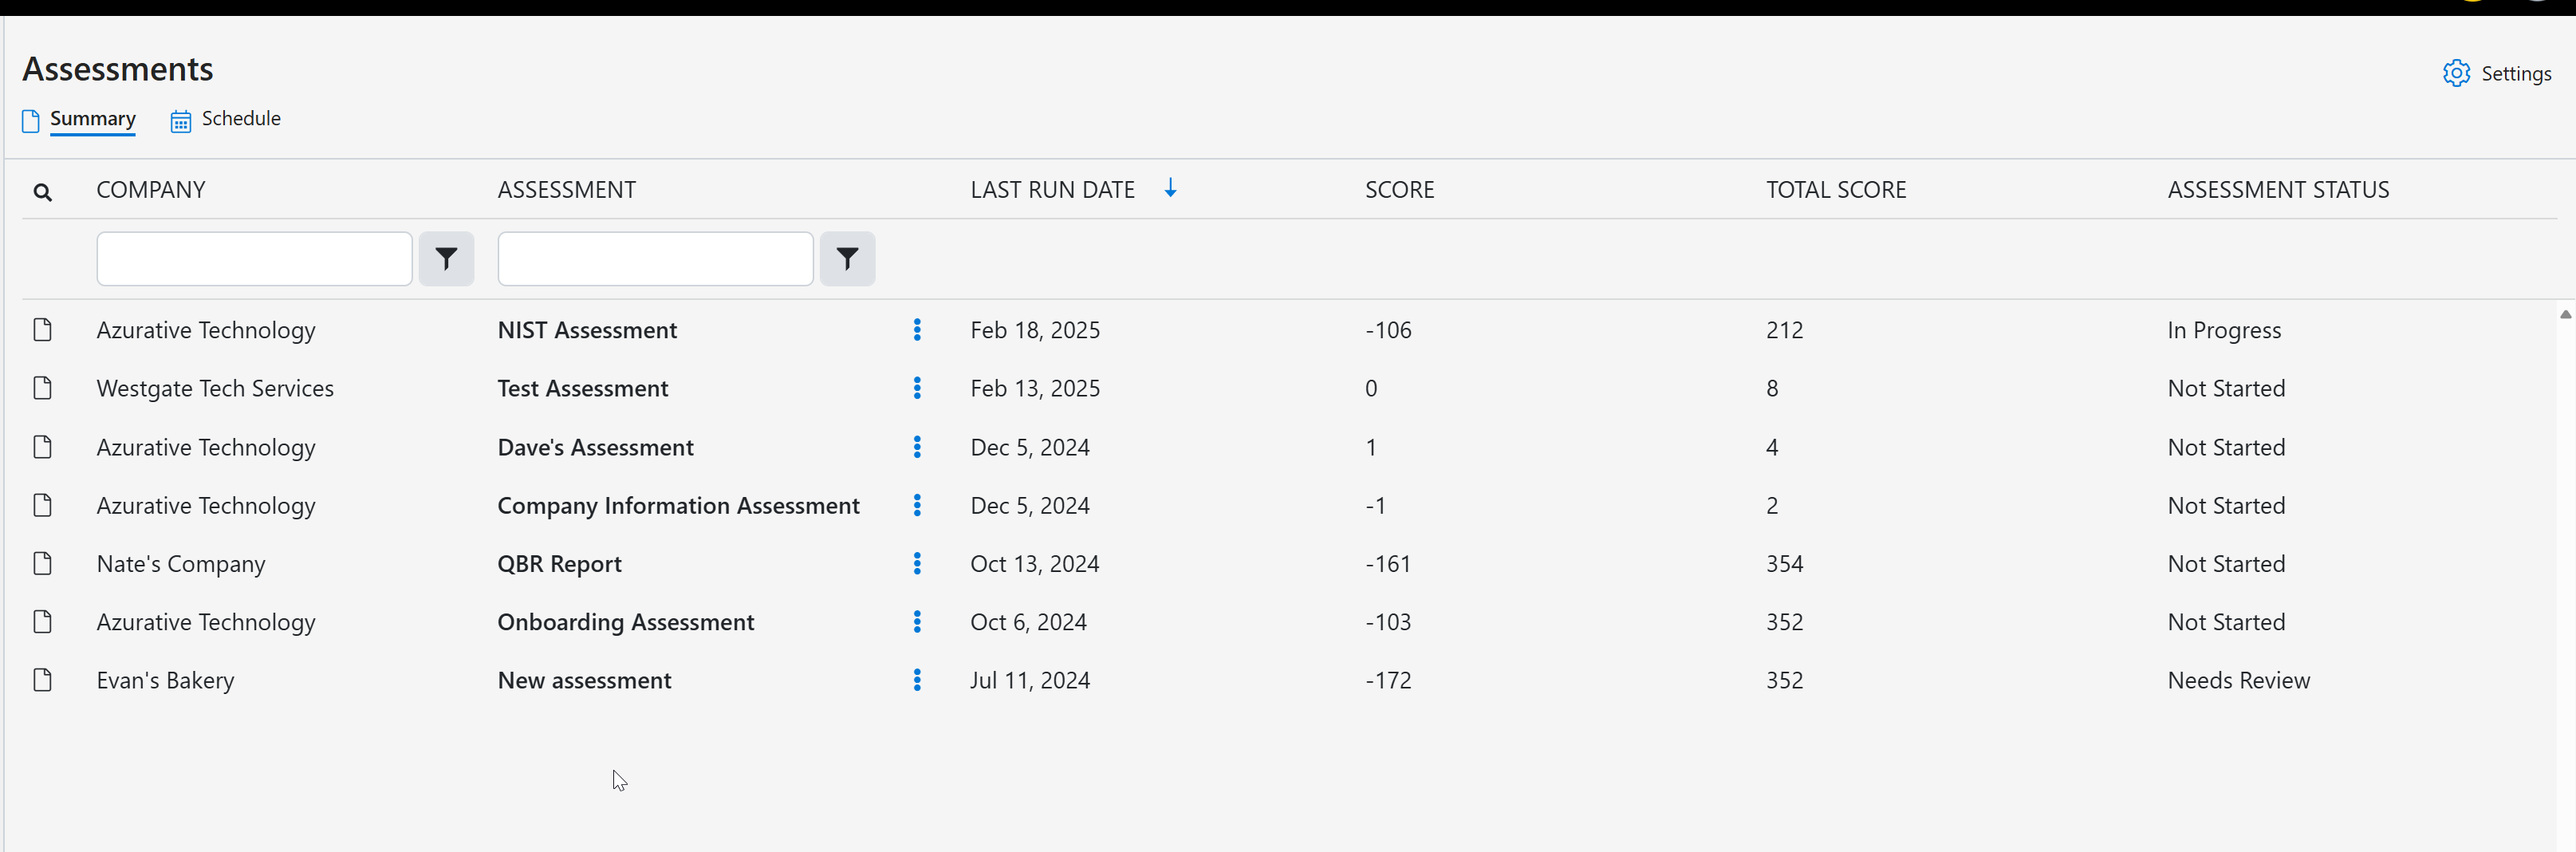Click the document icon for NIST Assessment row
Viewport: 2576px width, 852px height.
(42, 329)
